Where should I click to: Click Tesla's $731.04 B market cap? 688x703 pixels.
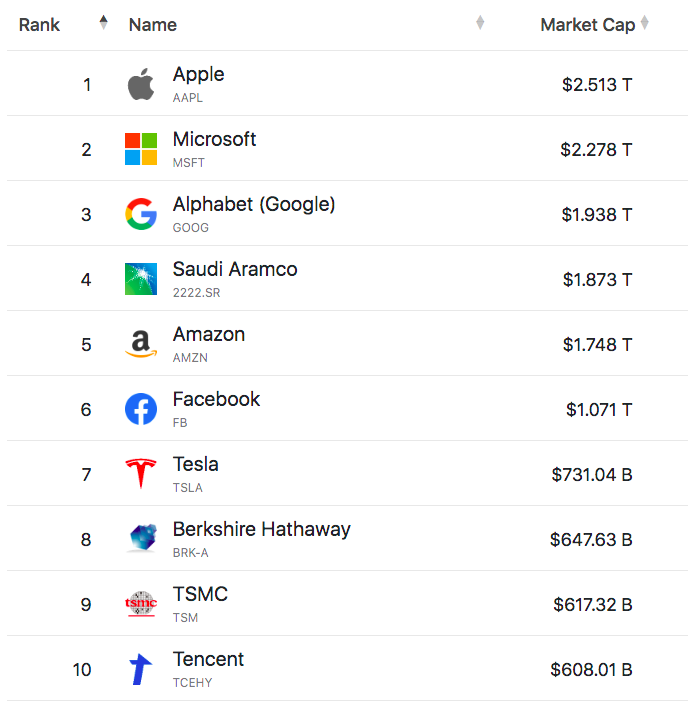pos(591,475)
